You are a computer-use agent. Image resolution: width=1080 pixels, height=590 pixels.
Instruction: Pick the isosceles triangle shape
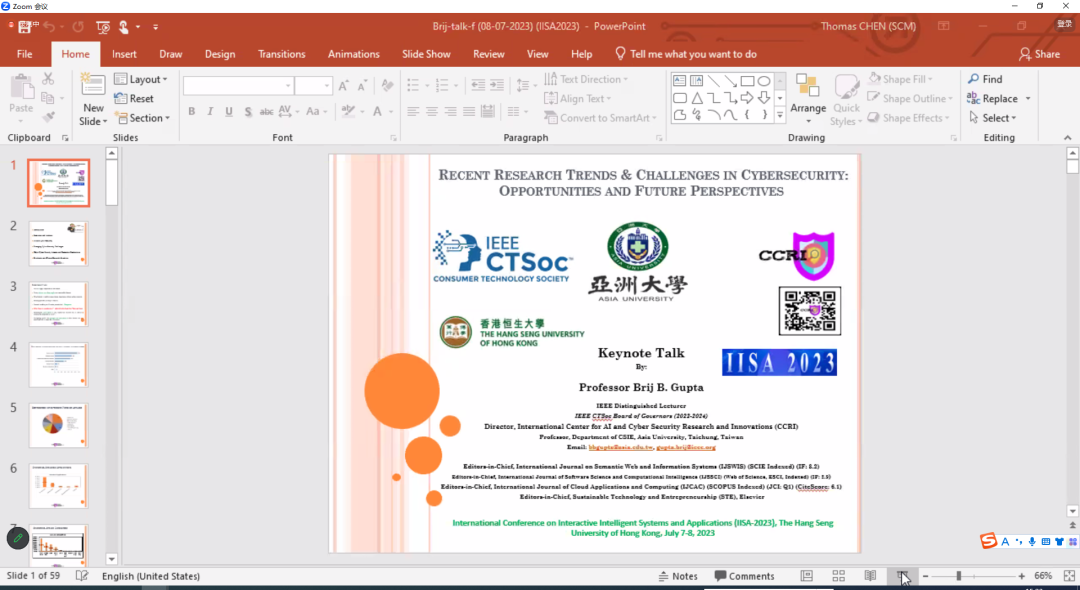[x=697, y=98]
